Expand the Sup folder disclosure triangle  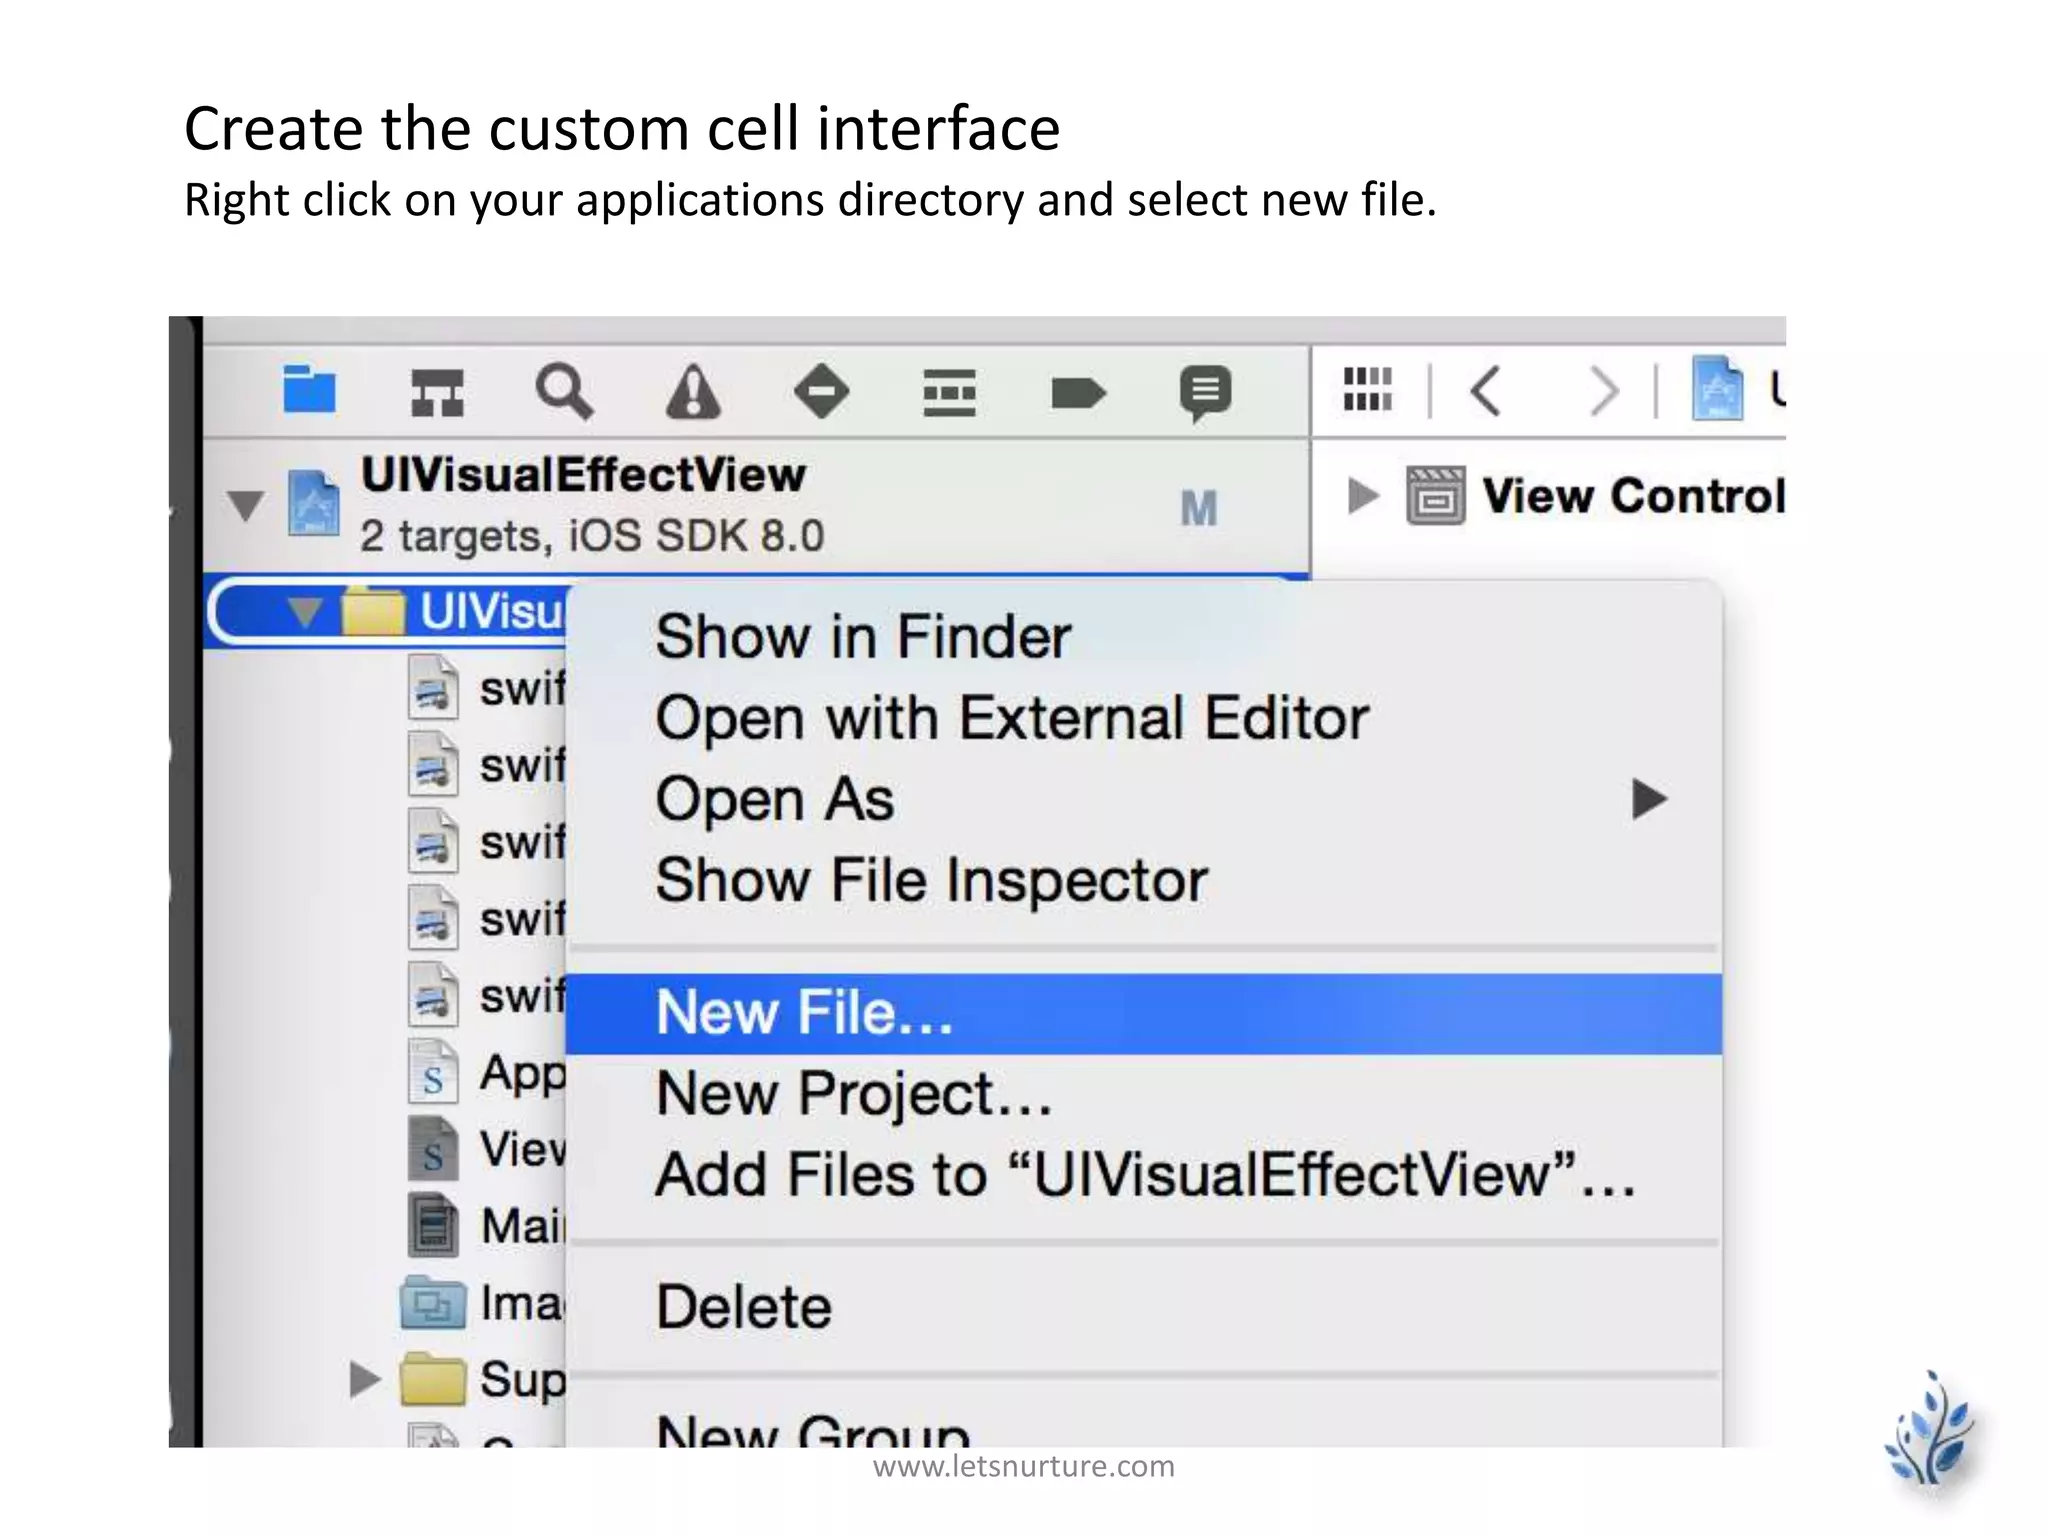(364, 1379)
